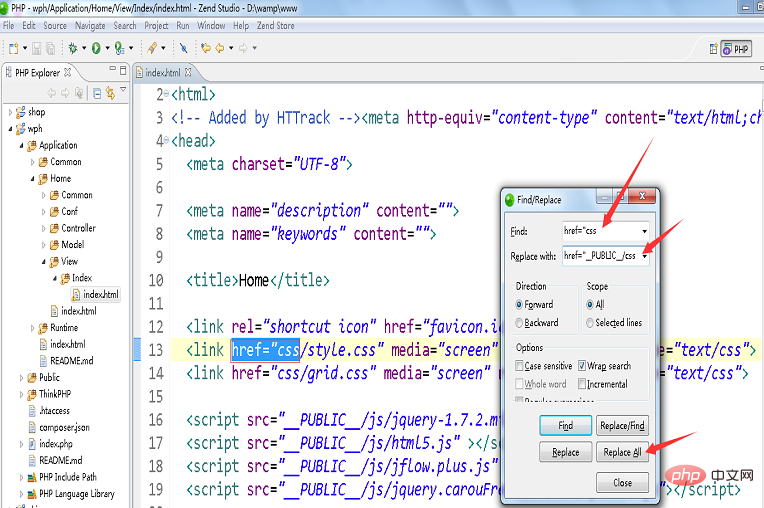Collapse the View folder in the tree
This screenshot has height=508, width=764.
tap(44, 262)
